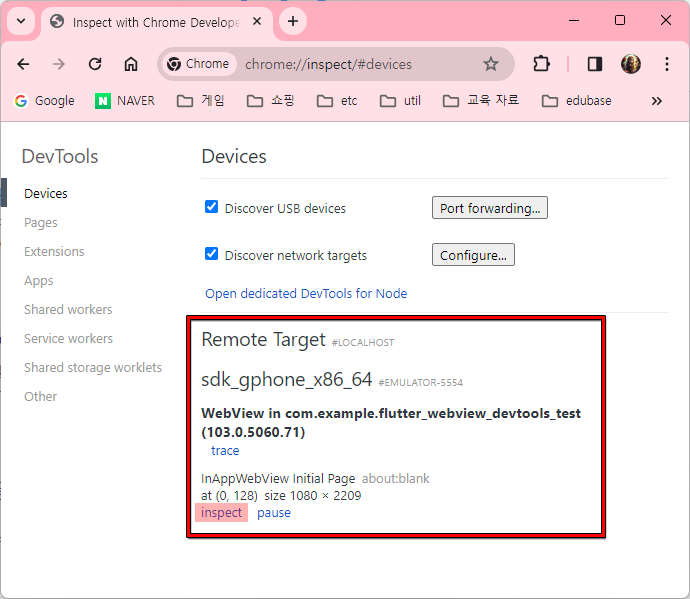This screenshot has width=690, height=599.
Task: Bookmark this page with the star icon
Action: tap(491, 64)
